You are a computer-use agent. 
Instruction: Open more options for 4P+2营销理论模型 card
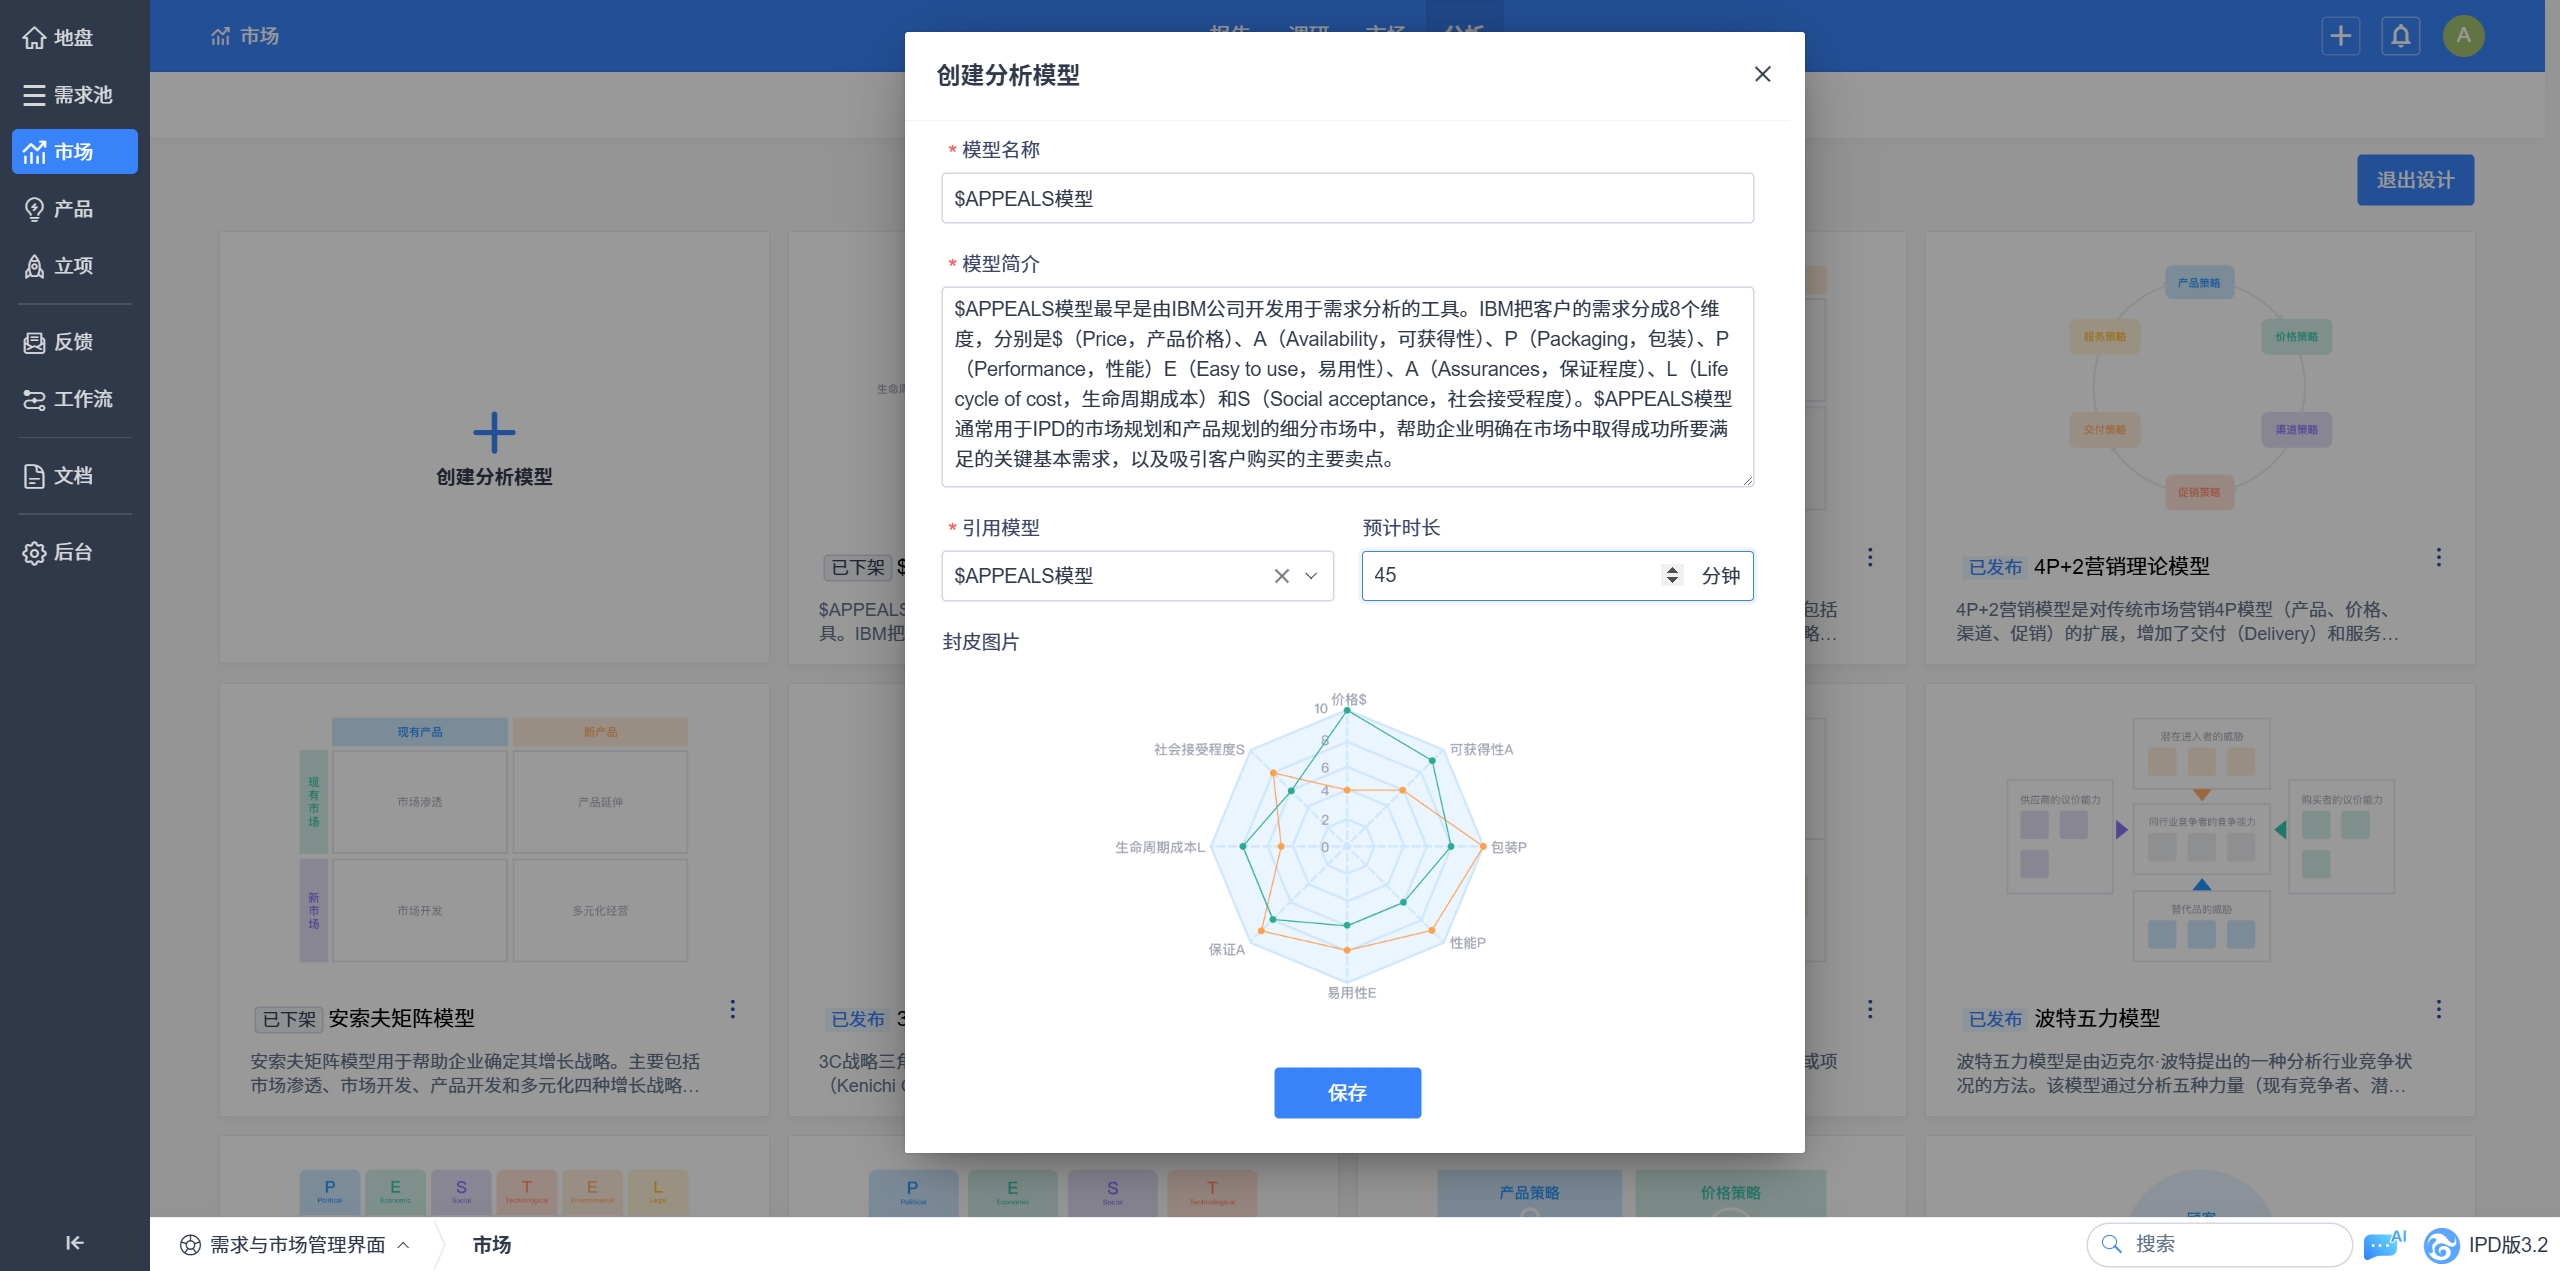coord(2438,557)
